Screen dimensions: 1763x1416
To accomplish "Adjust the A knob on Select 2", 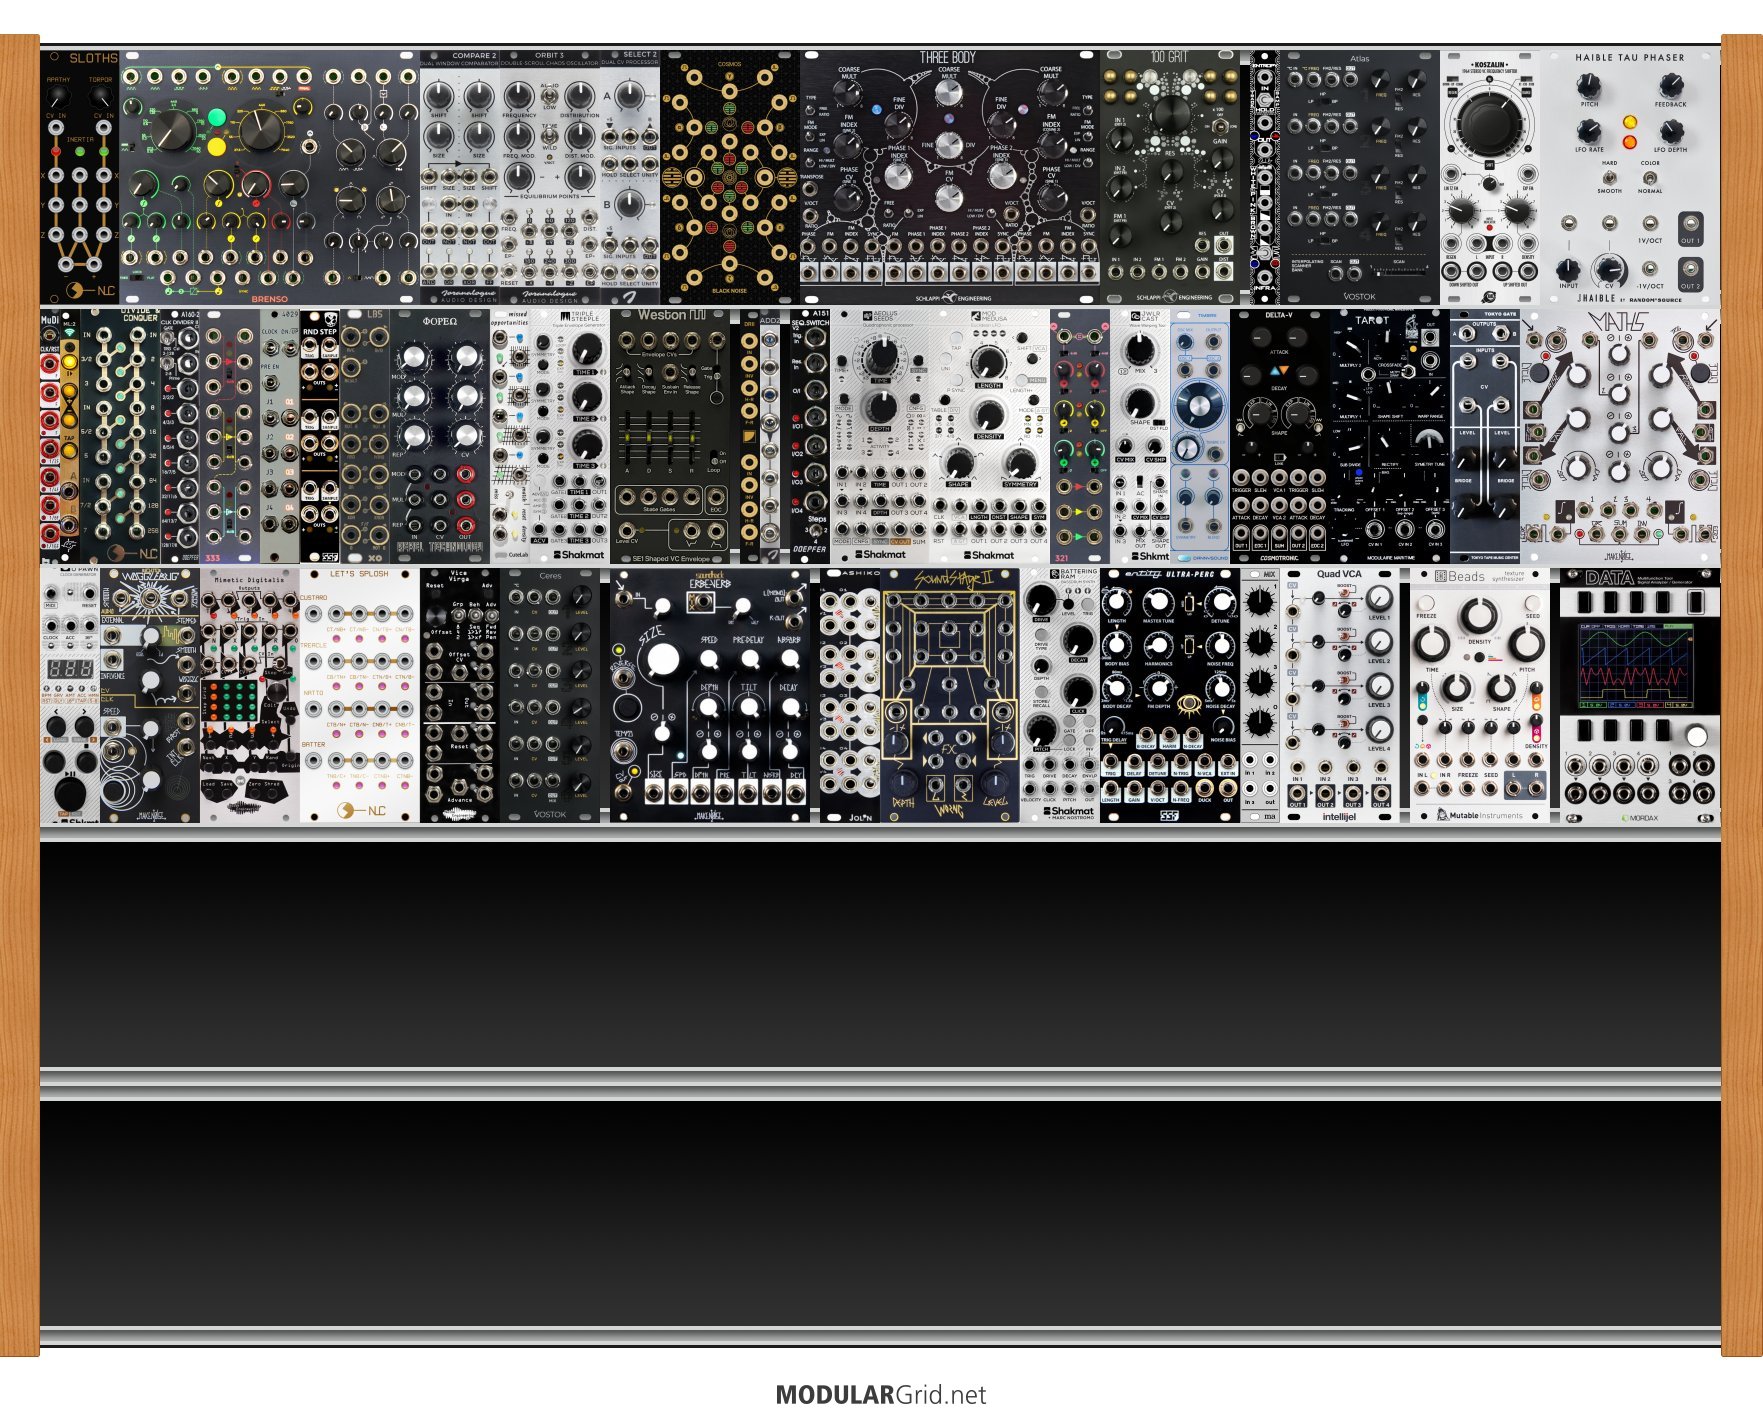I will pyautogui.click(x=630, y=97).
